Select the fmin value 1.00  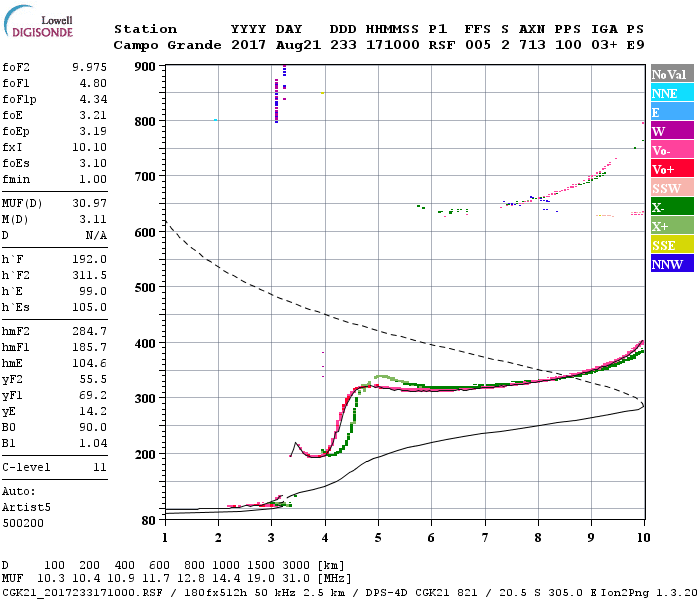[x=93, y=179]
